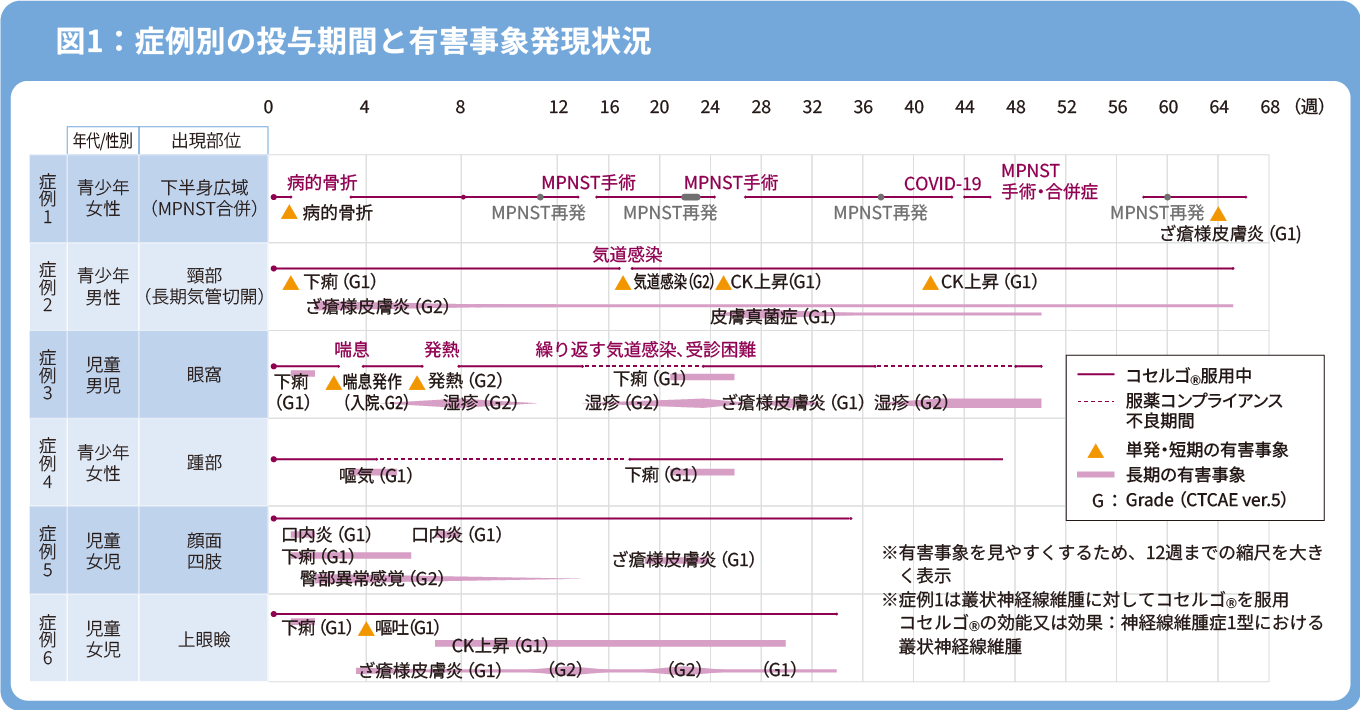The height and width of the screenshot is (710, 1360).
Task: Click 症例2 CK上昇 triangle near week 41
Action: click(x=930, y=283)
